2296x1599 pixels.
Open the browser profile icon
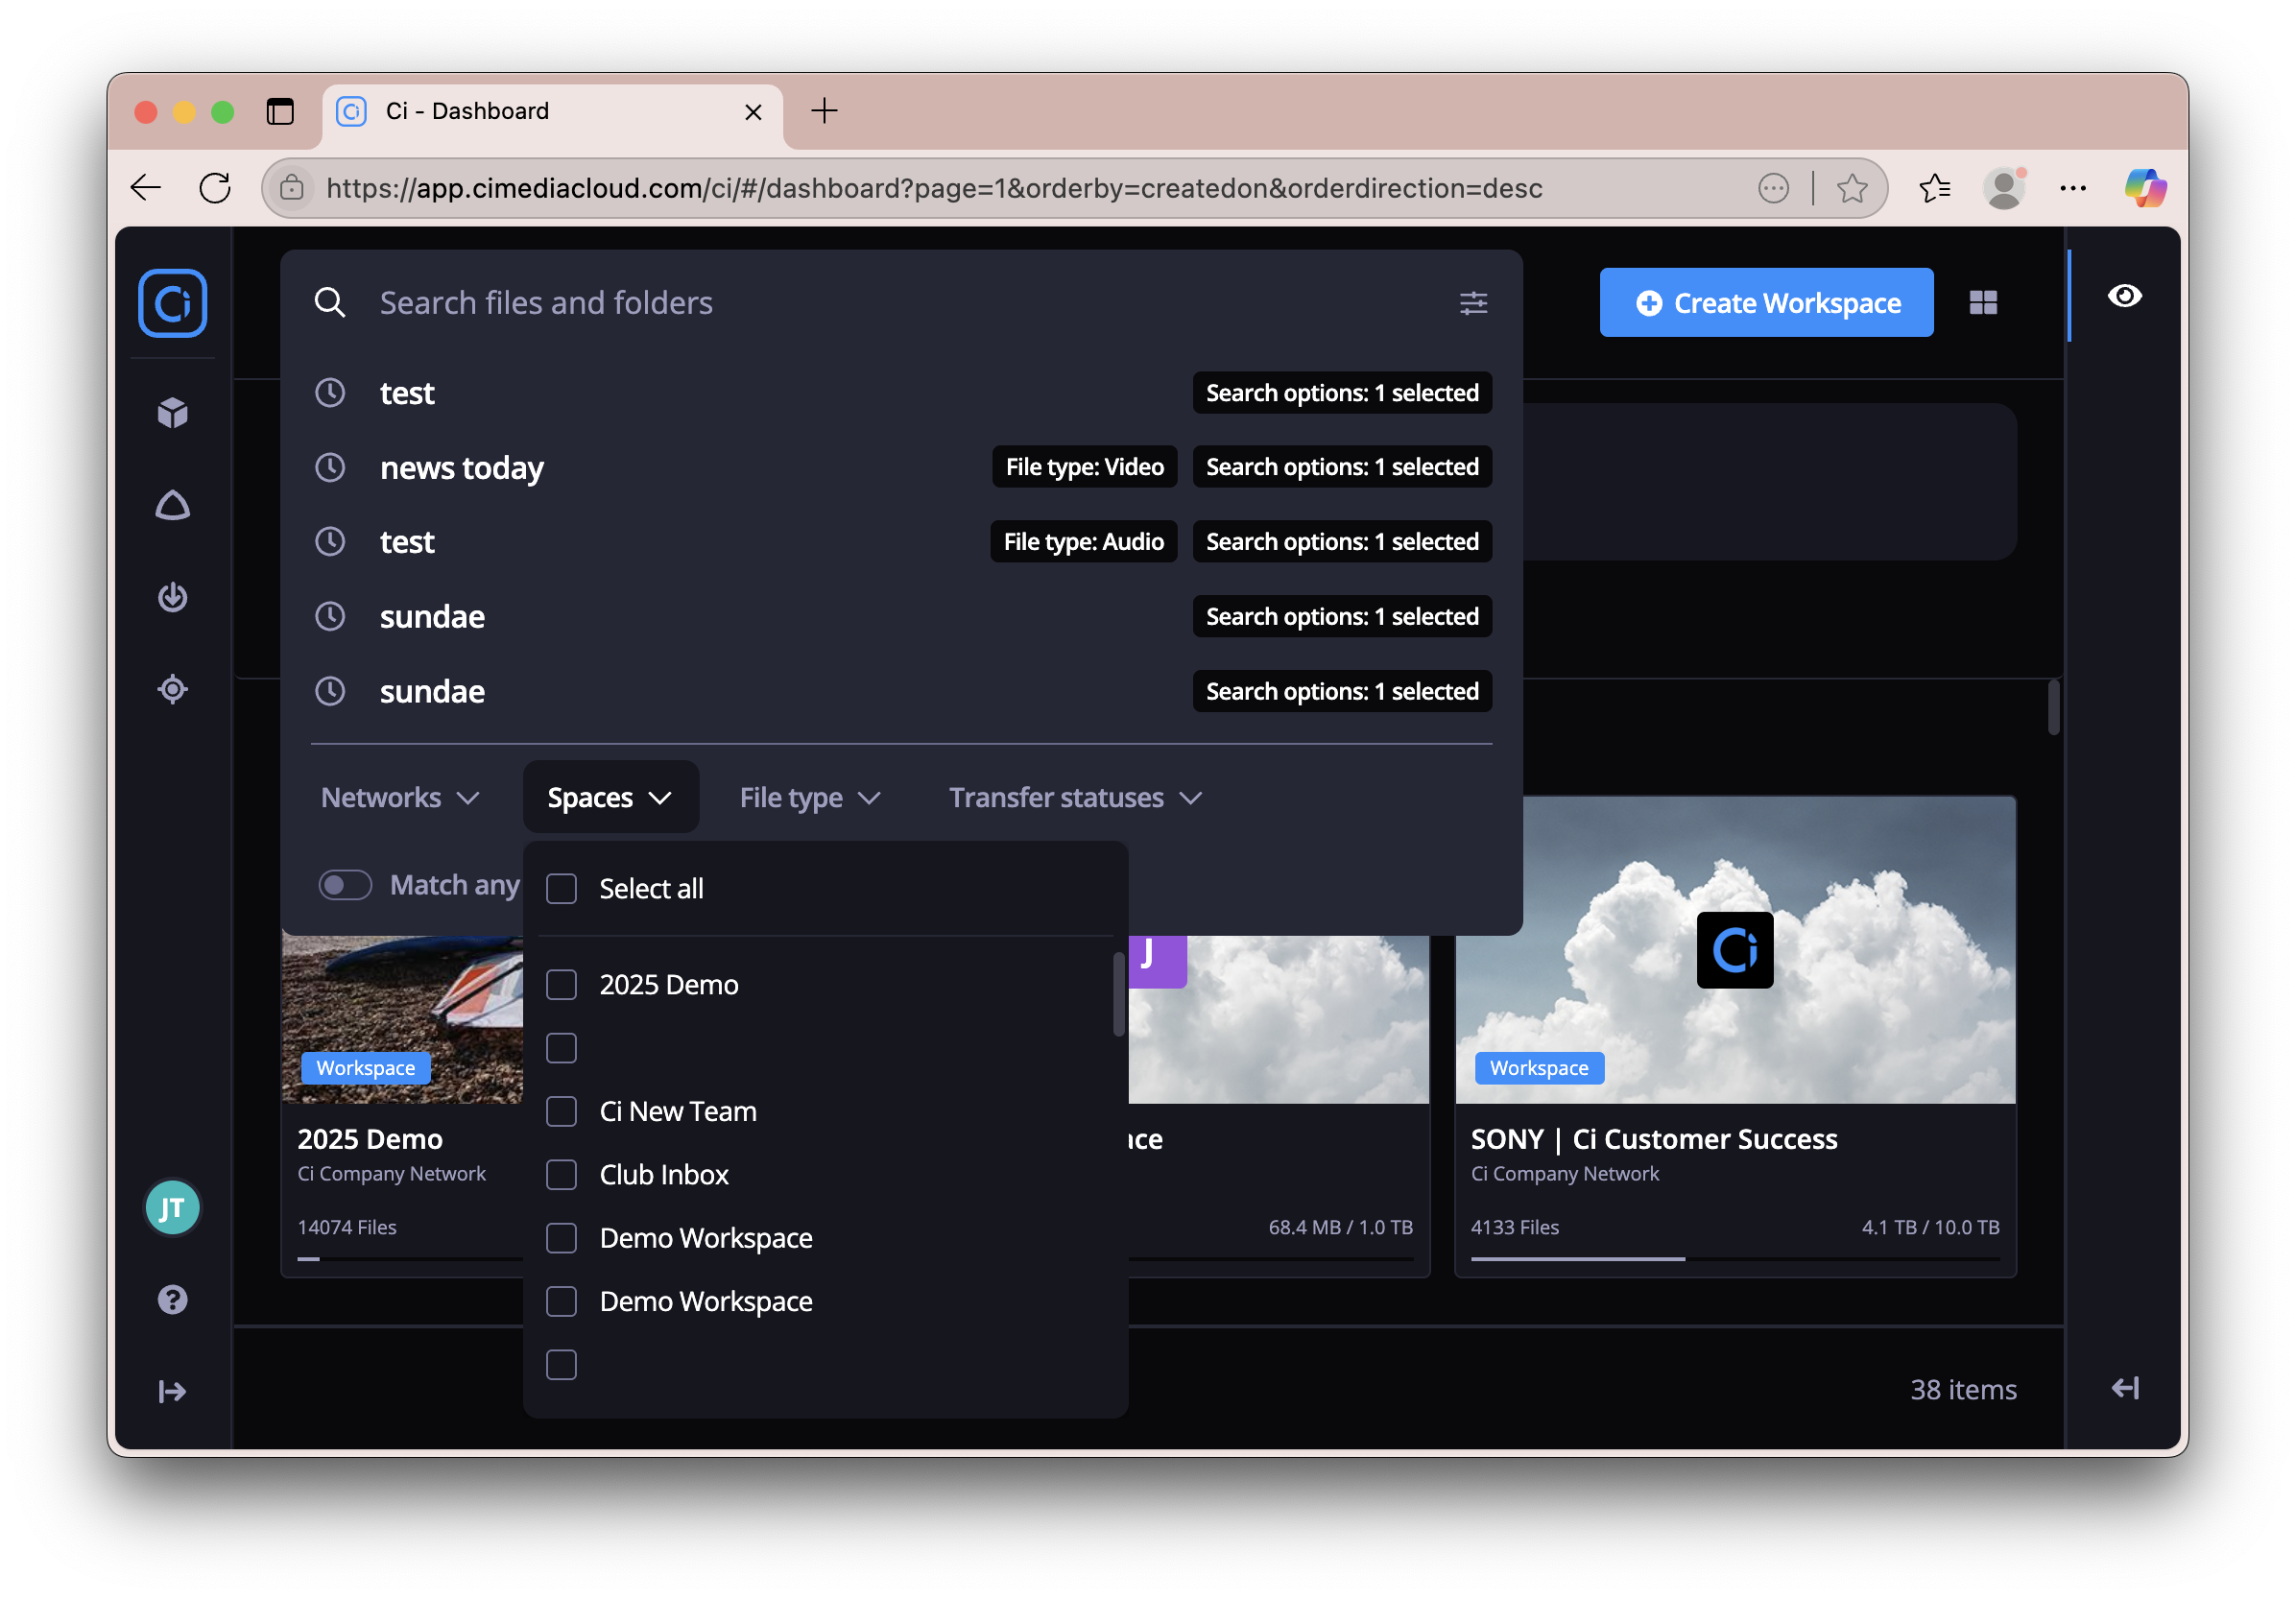pos(2004,188)
